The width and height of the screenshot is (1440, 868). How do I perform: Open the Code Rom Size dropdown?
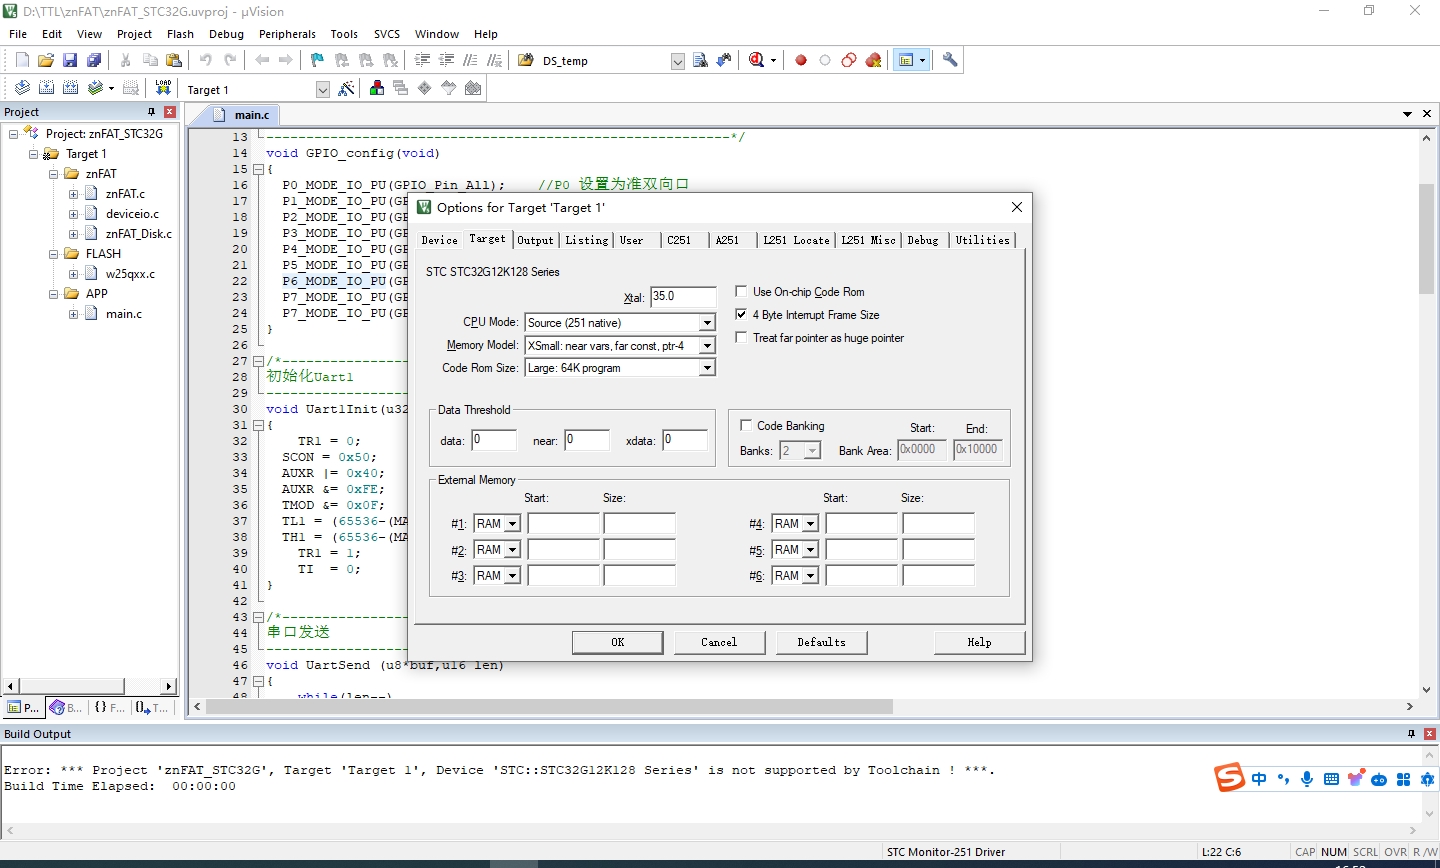point(707,368)
